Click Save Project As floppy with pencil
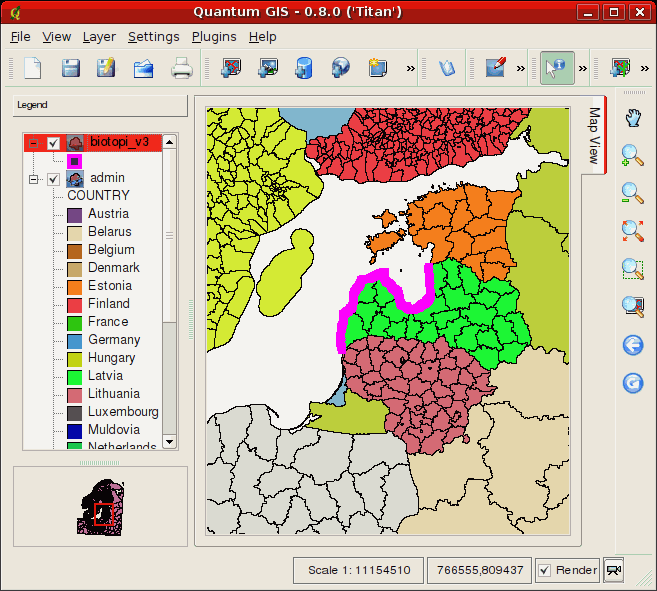Screen dimensions: 657x591 (106, 67)
